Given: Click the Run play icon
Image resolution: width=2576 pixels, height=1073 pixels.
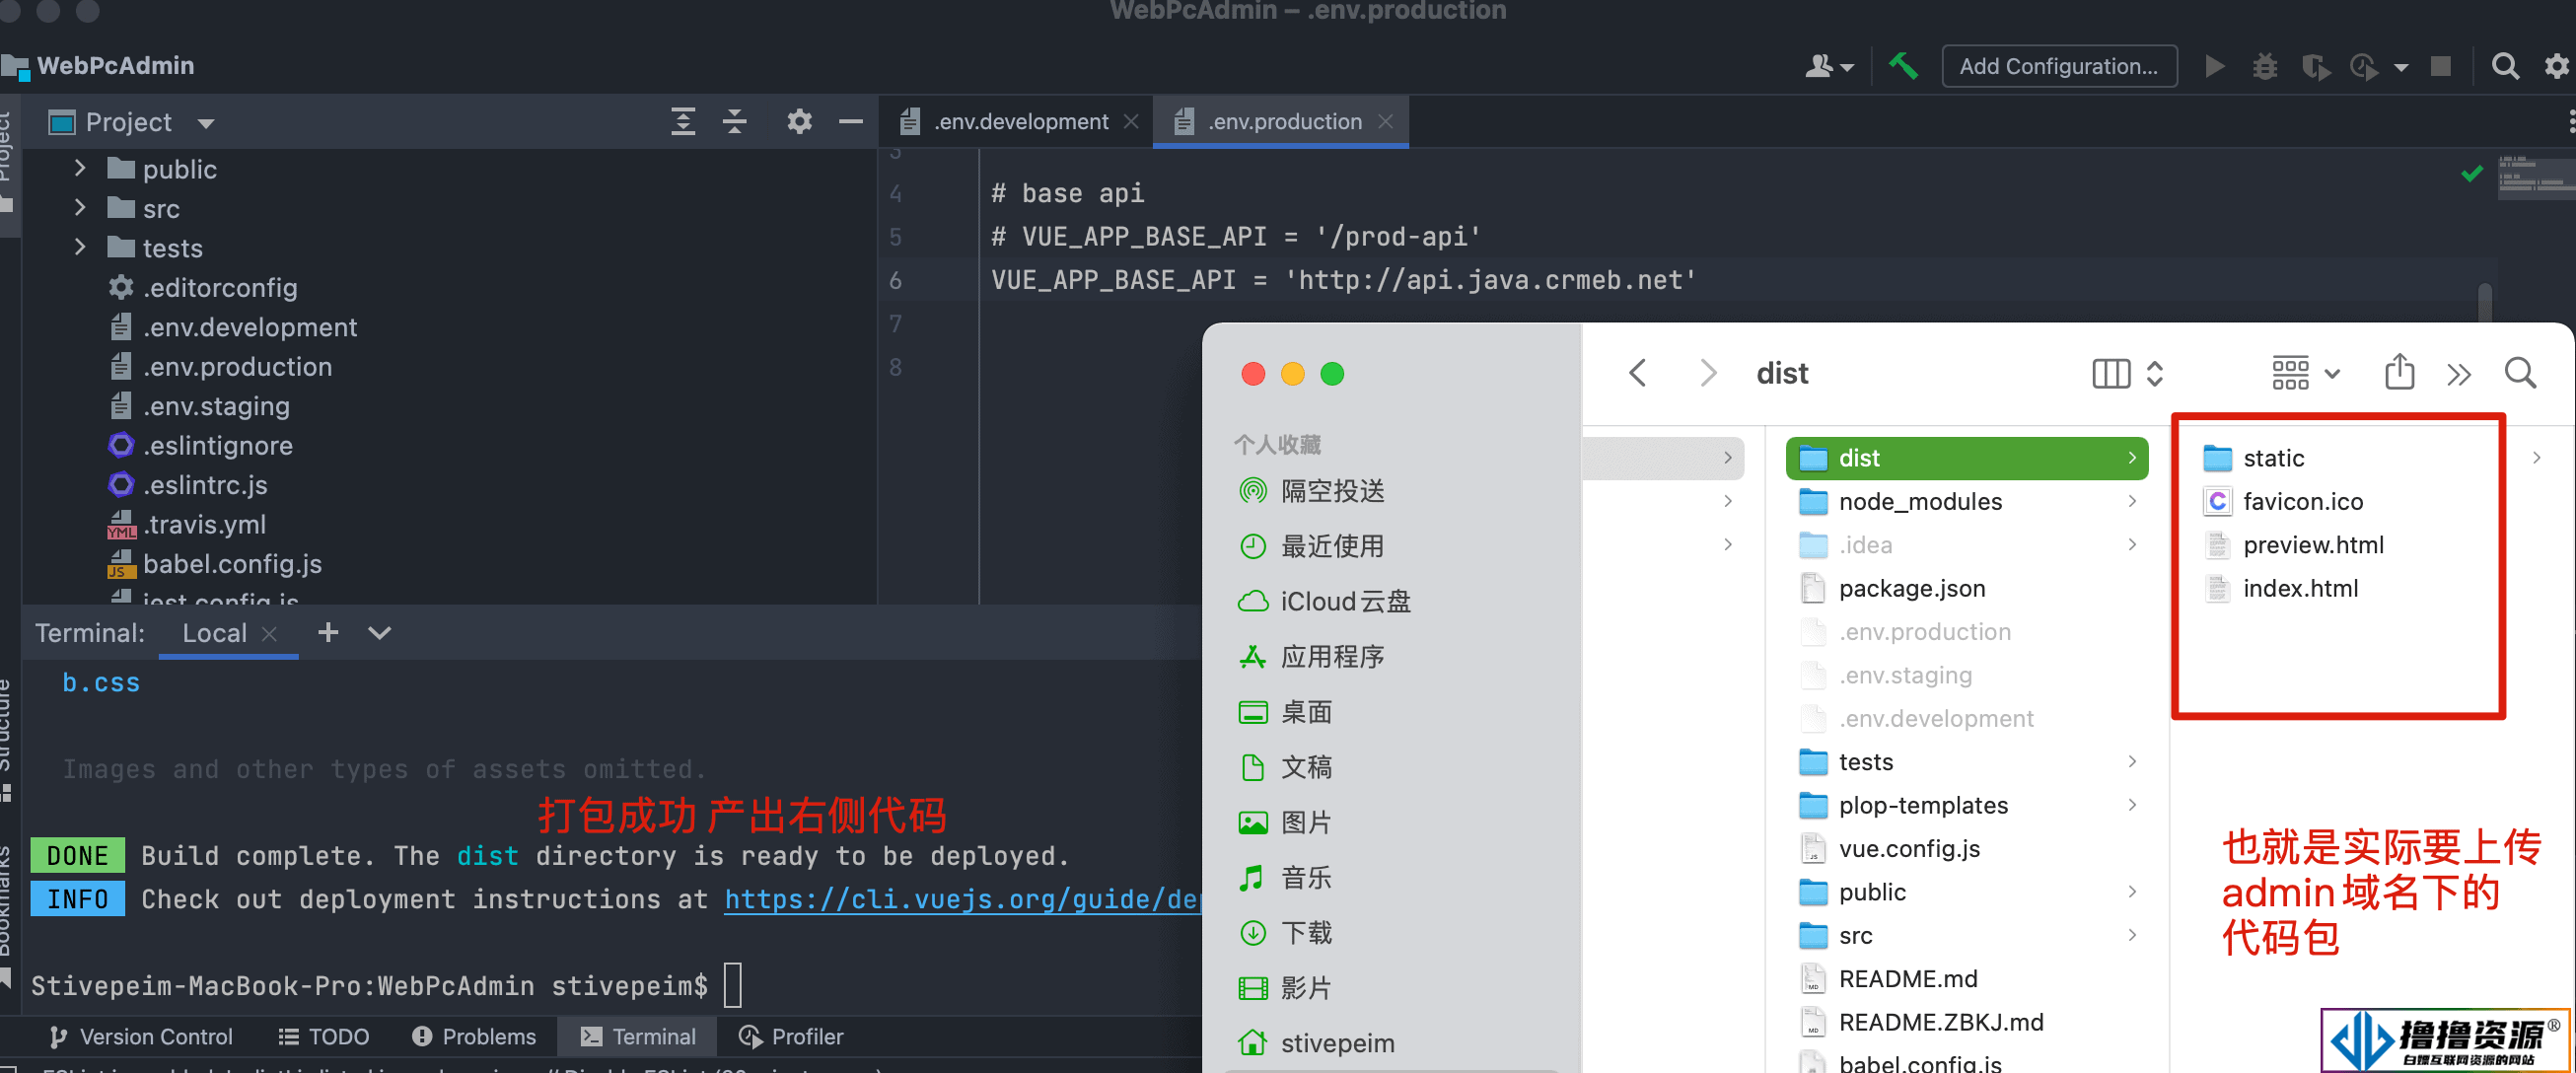Looking at the screenshot, I should (x=2214, y=66).
